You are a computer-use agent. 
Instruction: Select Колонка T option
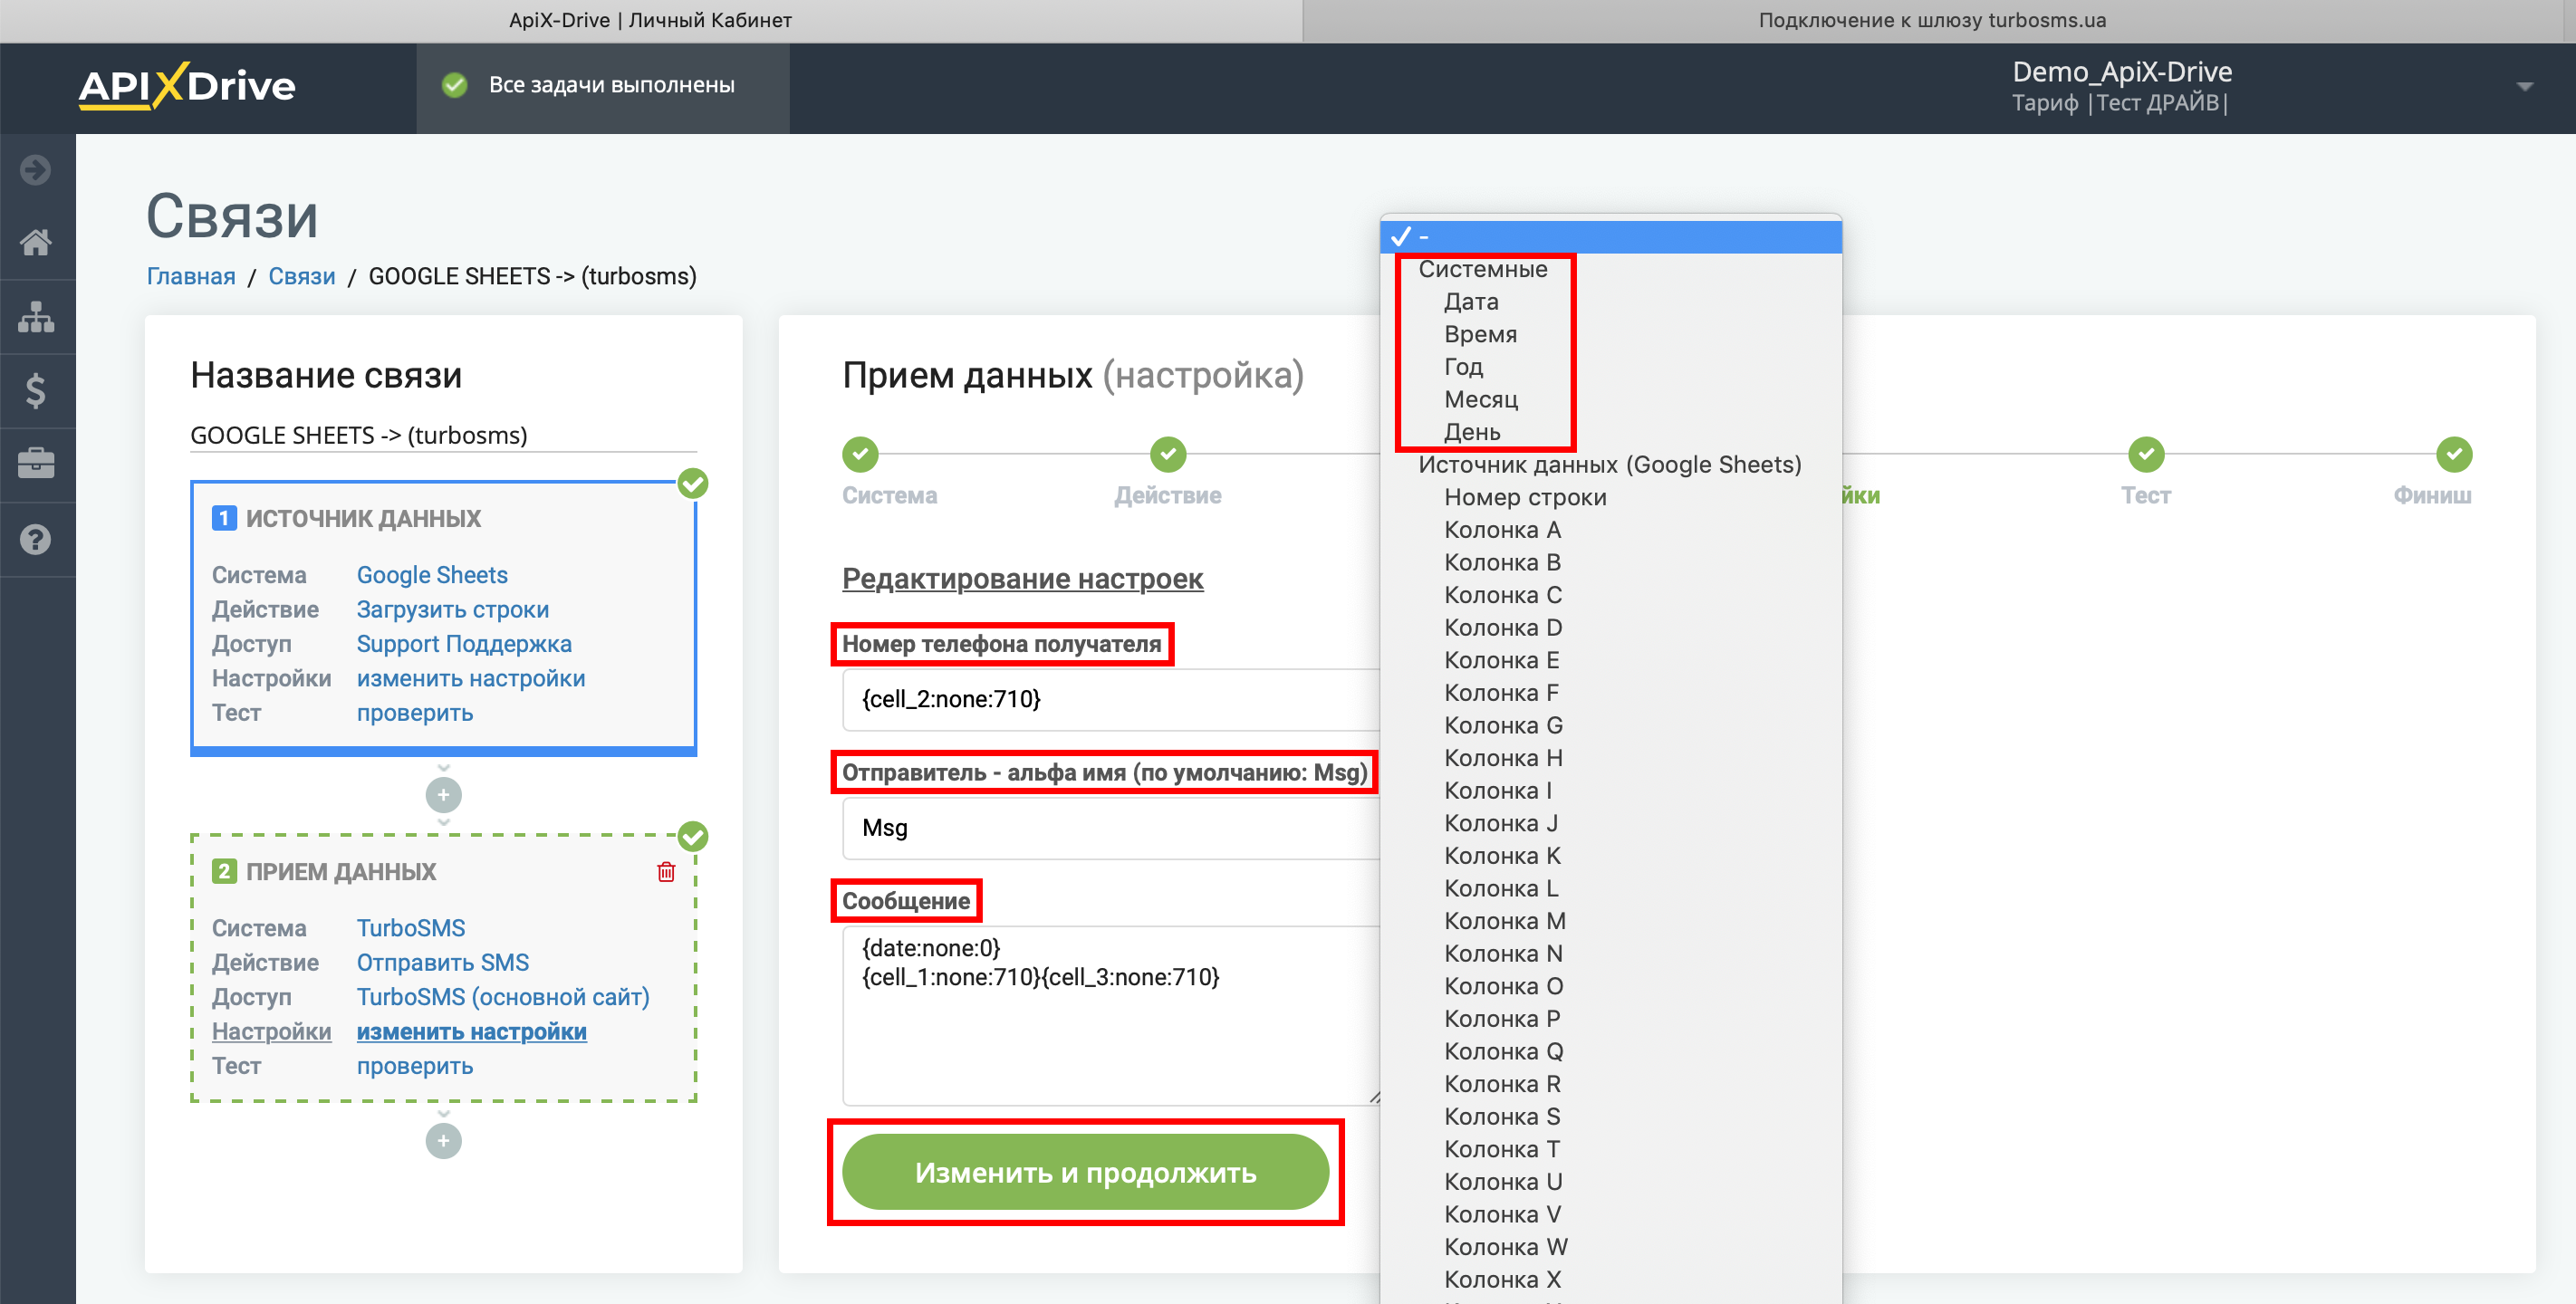click(x=1610, y=1150)
